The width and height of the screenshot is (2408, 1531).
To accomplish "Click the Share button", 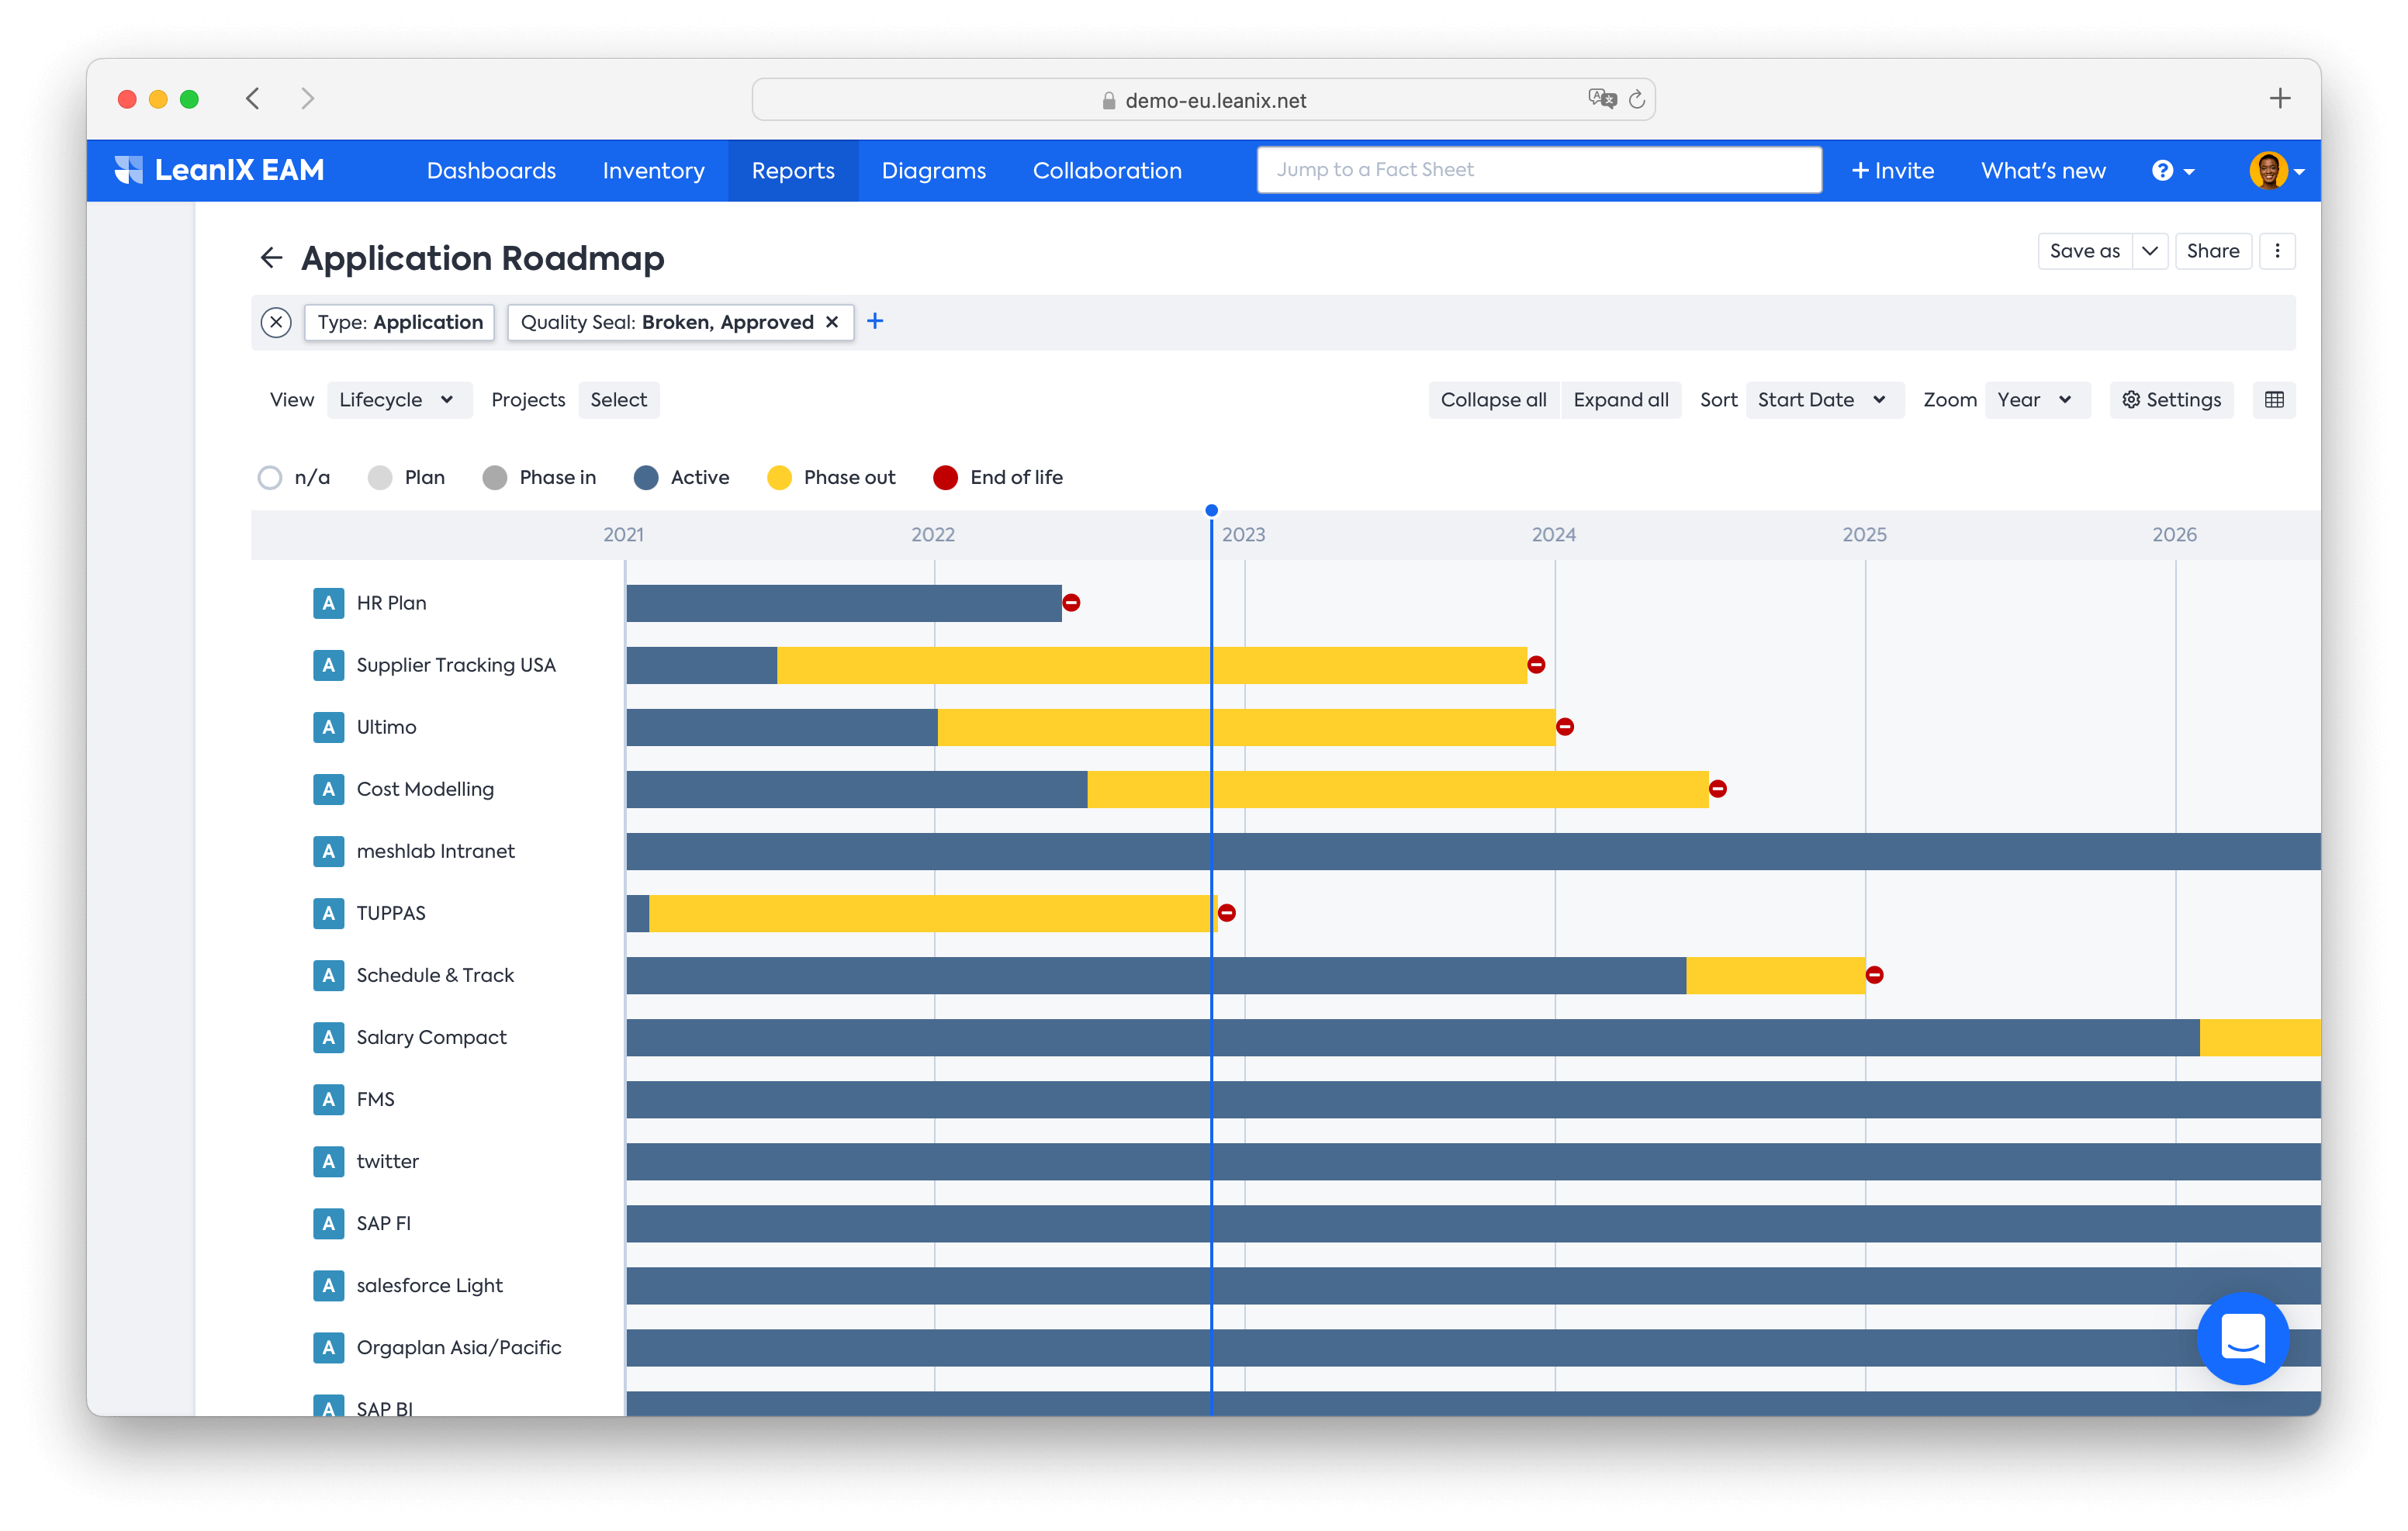I will pos(2212,251).
